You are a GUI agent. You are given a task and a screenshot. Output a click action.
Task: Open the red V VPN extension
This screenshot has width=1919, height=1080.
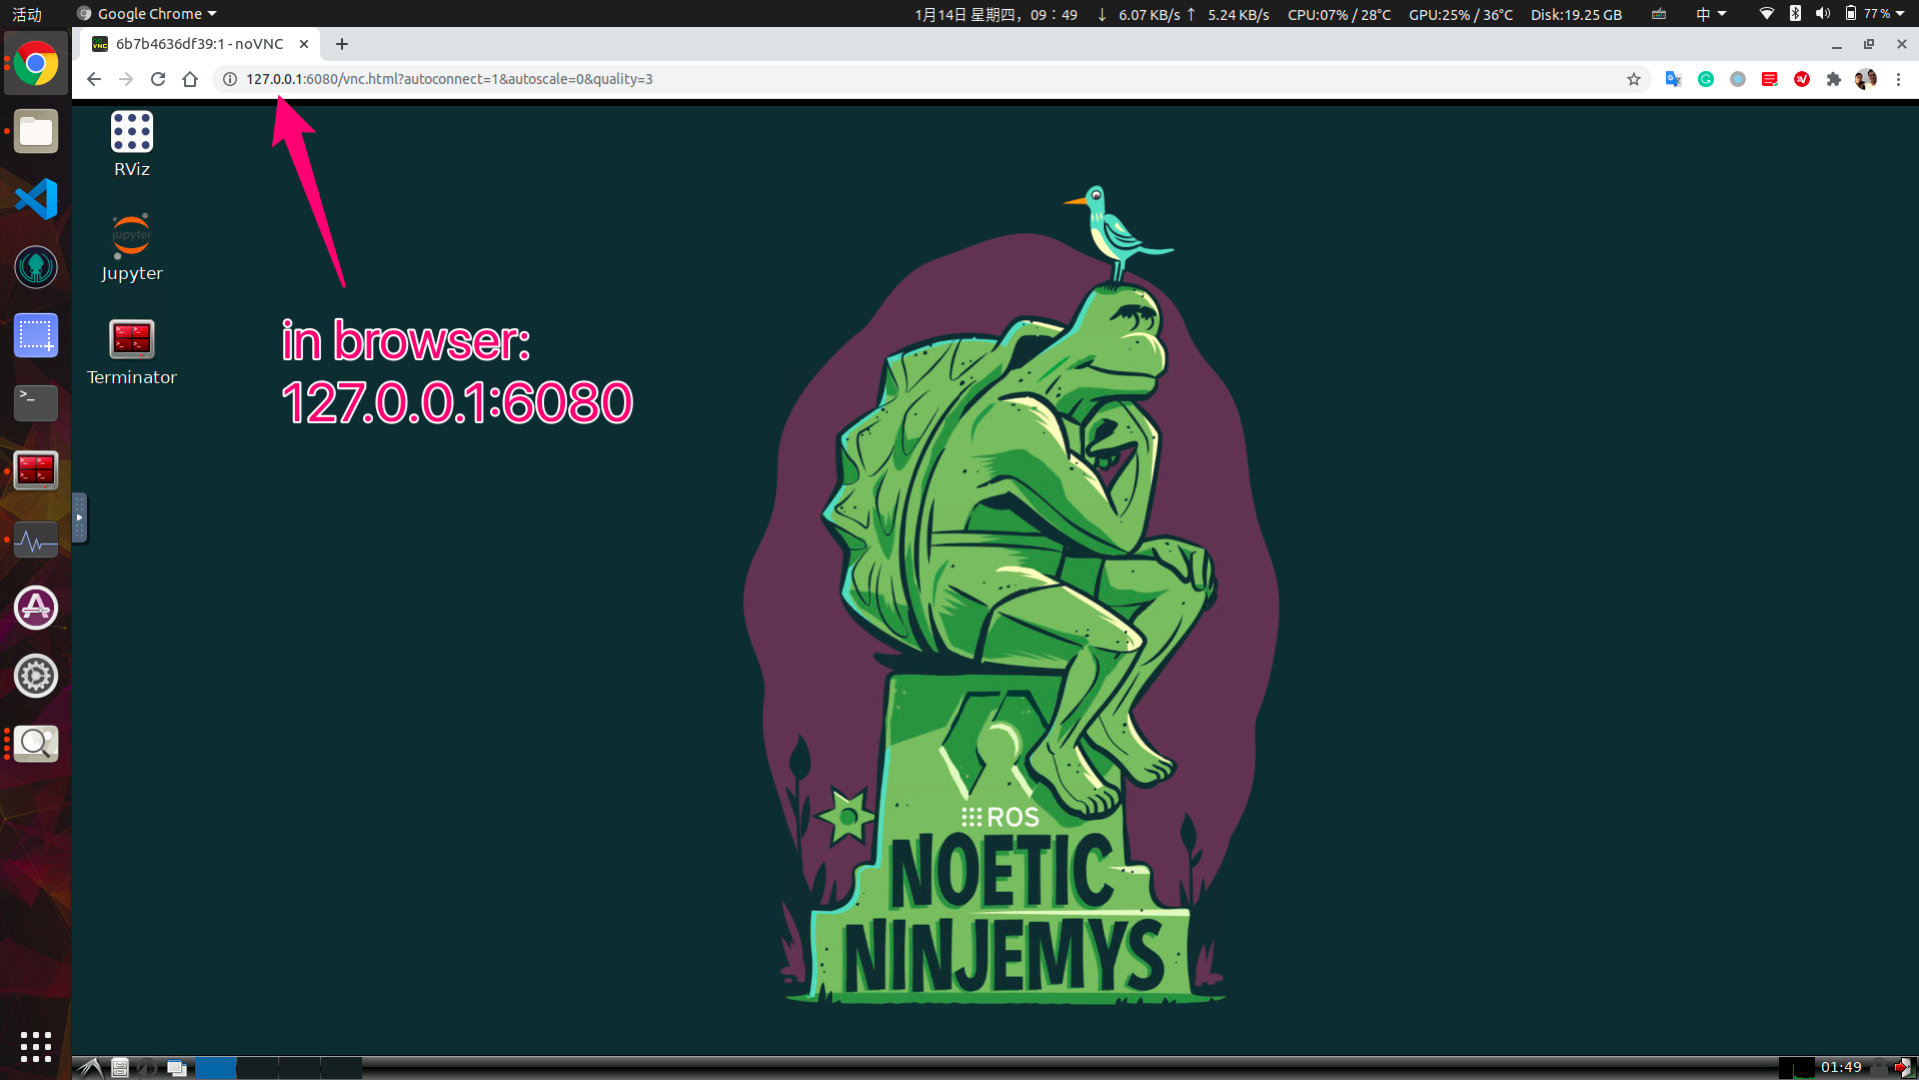click(x=1802, y=79)
